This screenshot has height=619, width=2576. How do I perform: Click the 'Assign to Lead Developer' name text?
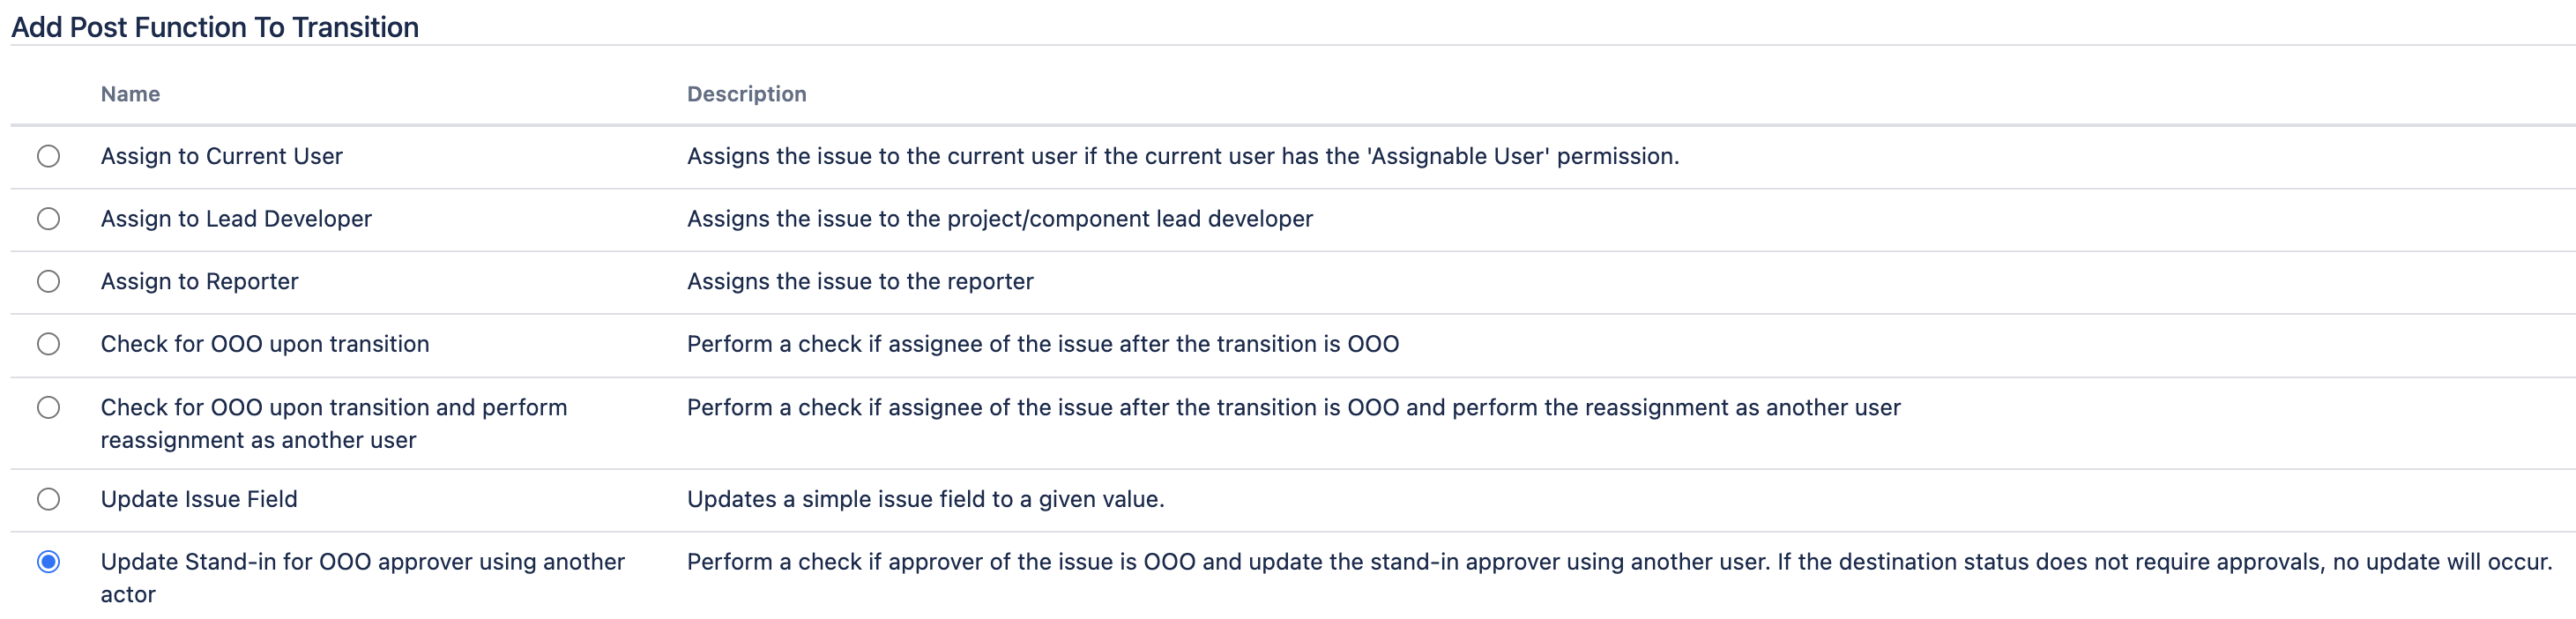(236, 219)
